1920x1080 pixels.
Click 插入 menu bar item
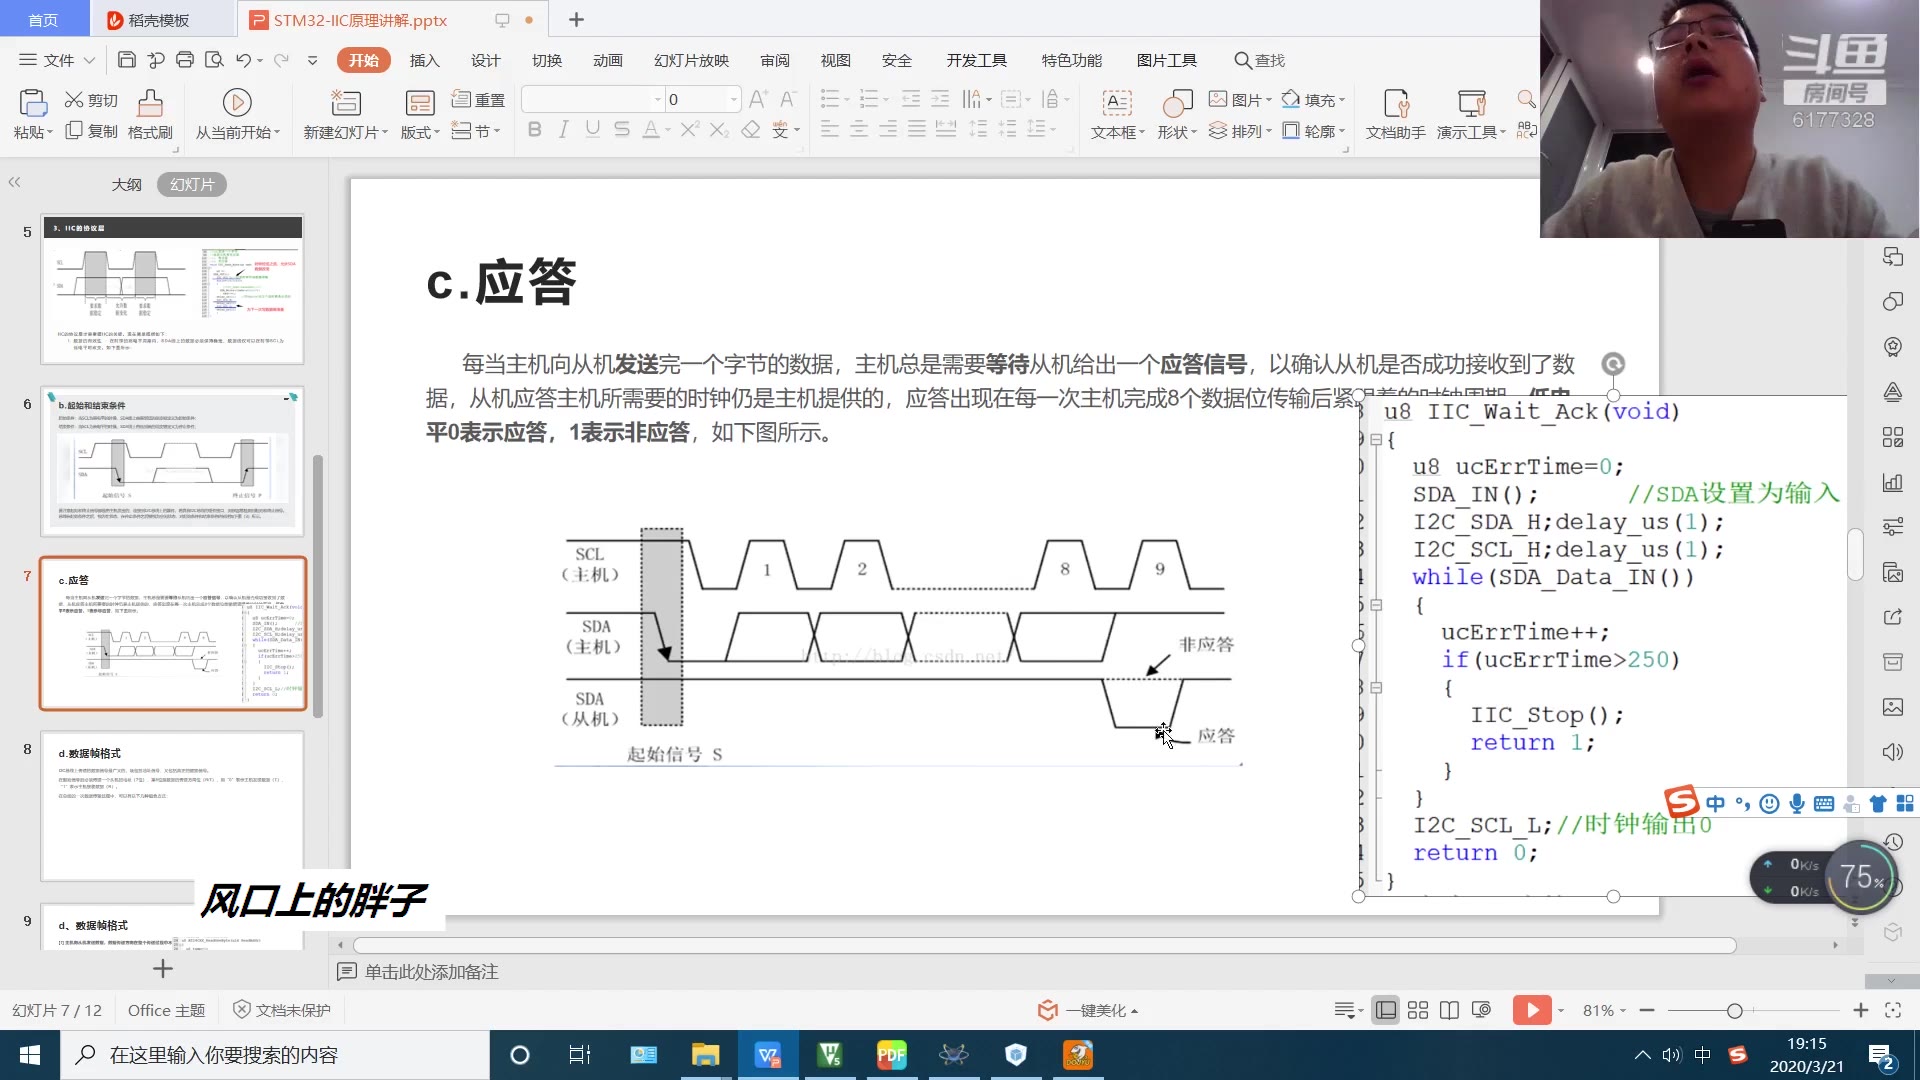[425, 59]
